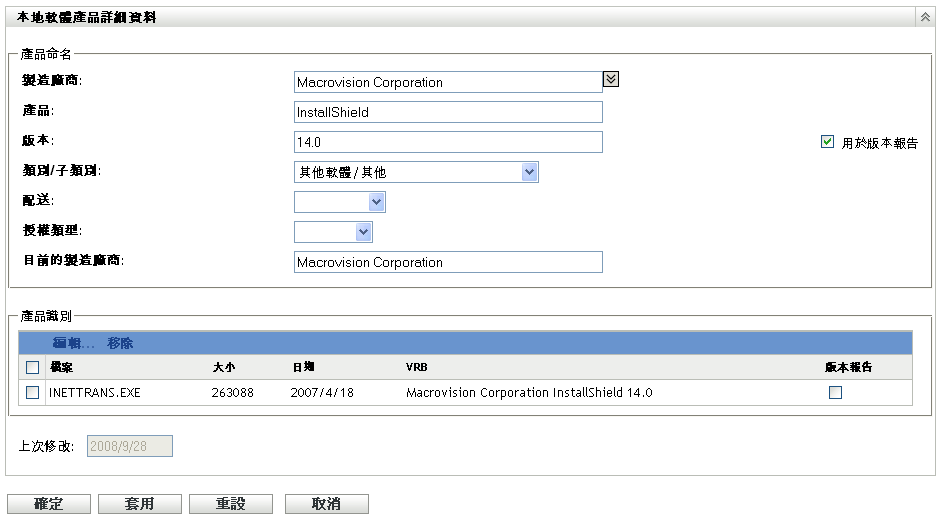Click the INETTRANS.EXE file name

click(x=94, y=393)
